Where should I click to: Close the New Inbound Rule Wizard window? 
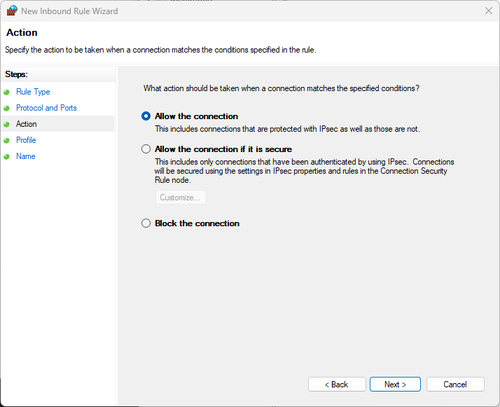(x=488, y=11)
